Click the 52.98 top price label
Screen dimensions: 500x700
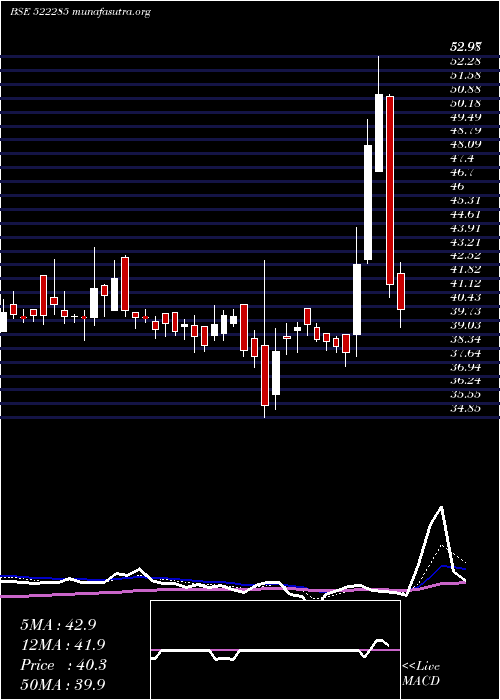[x=465, y=46]
